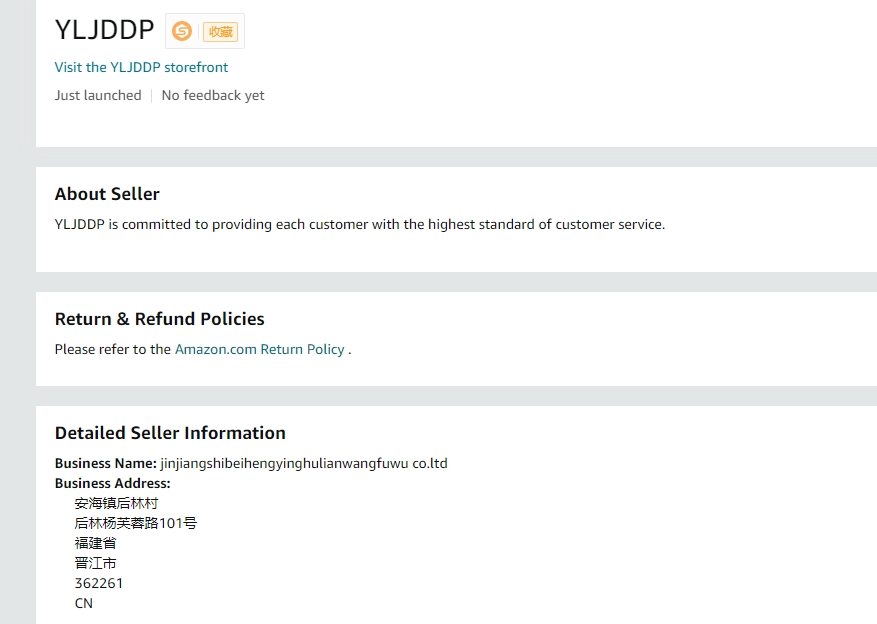Click the 收藏 favorite button
The image size is (877, 624).
pos(220,31)
